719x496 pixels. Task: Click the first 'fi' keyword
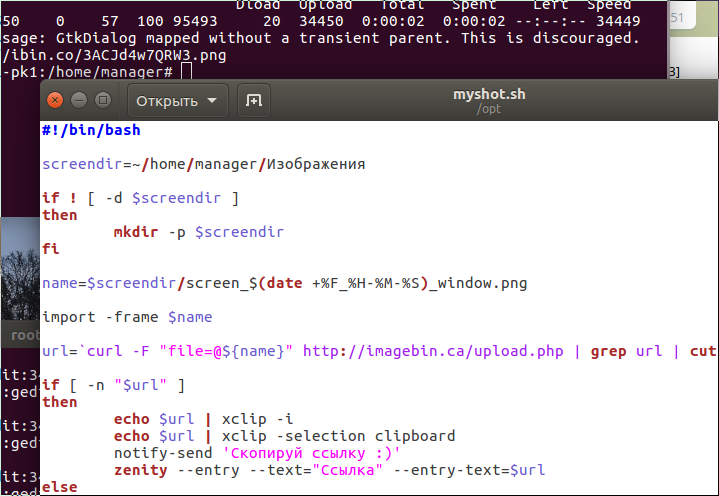[50, 249]
